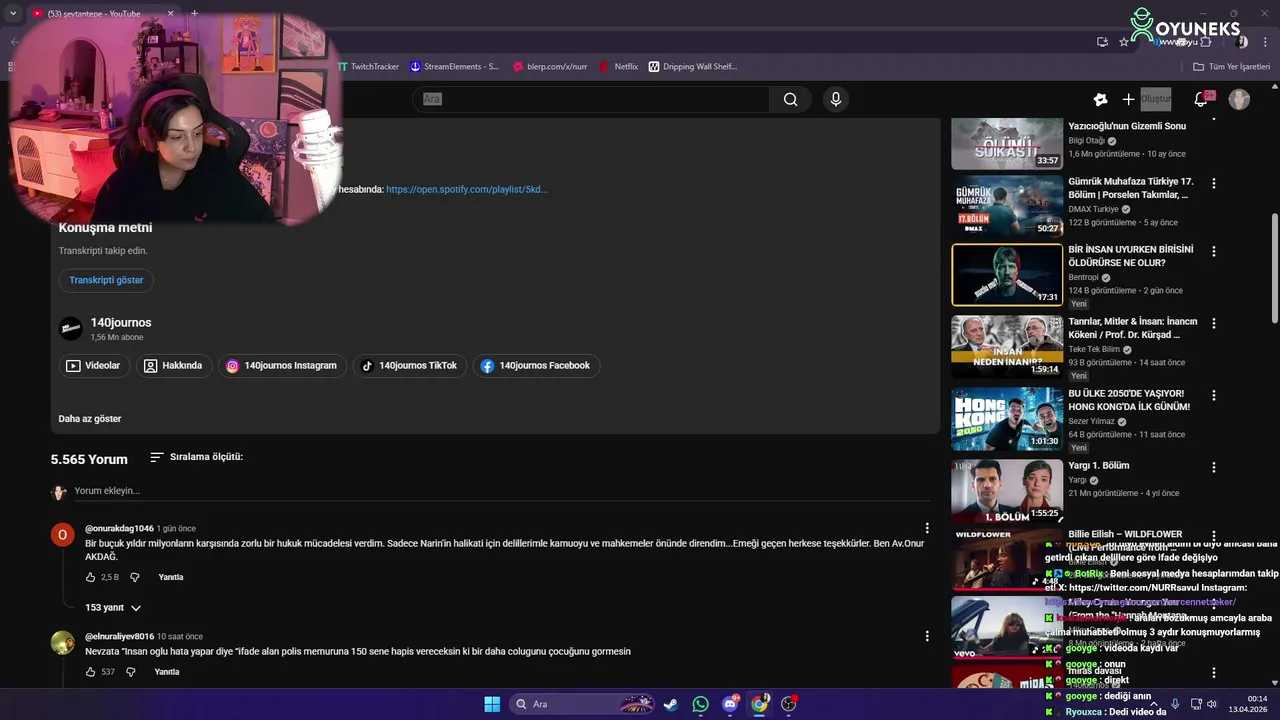Open more options for Bentropi video
This screenshot has width=1280, height=720.
point(1214,252)
